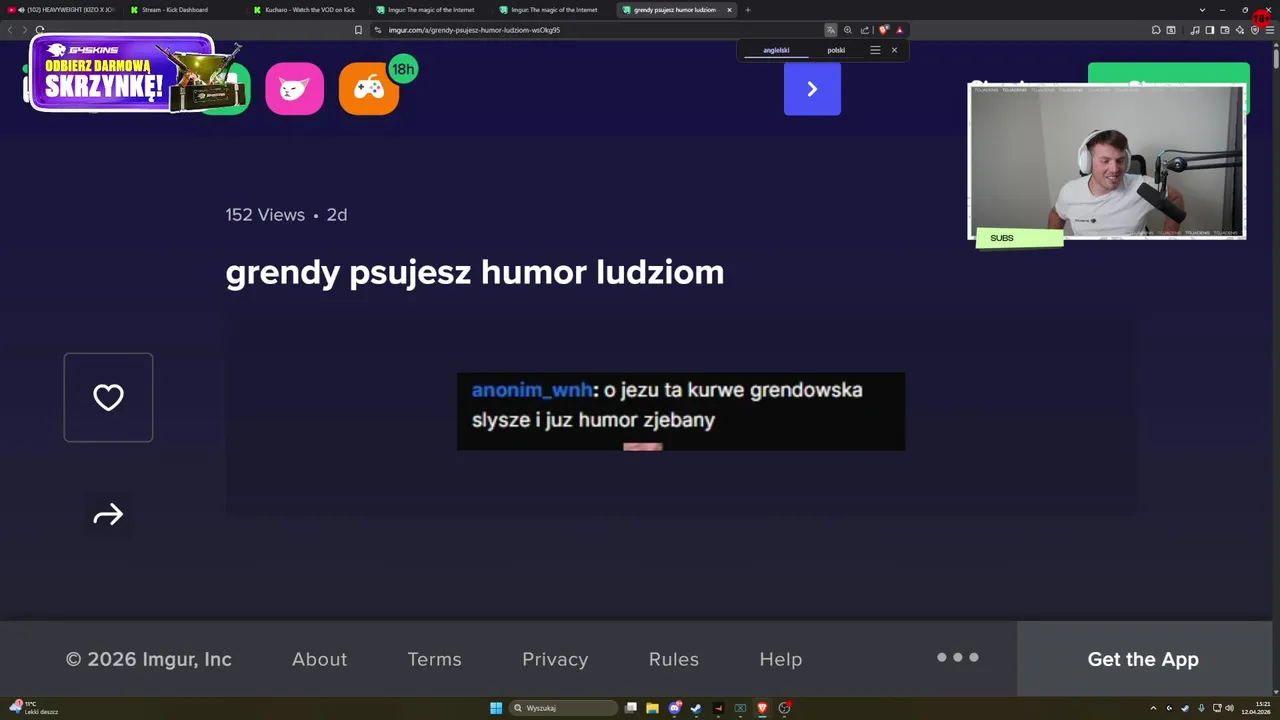Screen dimensions: 1280x720
Task: Open the orange game controller icon
Action: point(369,89)
